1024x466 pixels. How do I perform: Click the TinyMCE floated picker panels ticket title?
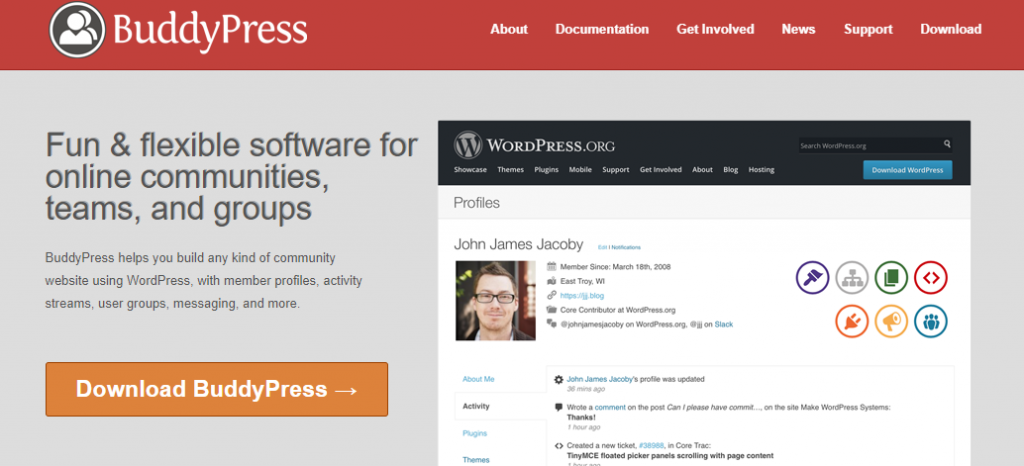[x=670, y=456]
